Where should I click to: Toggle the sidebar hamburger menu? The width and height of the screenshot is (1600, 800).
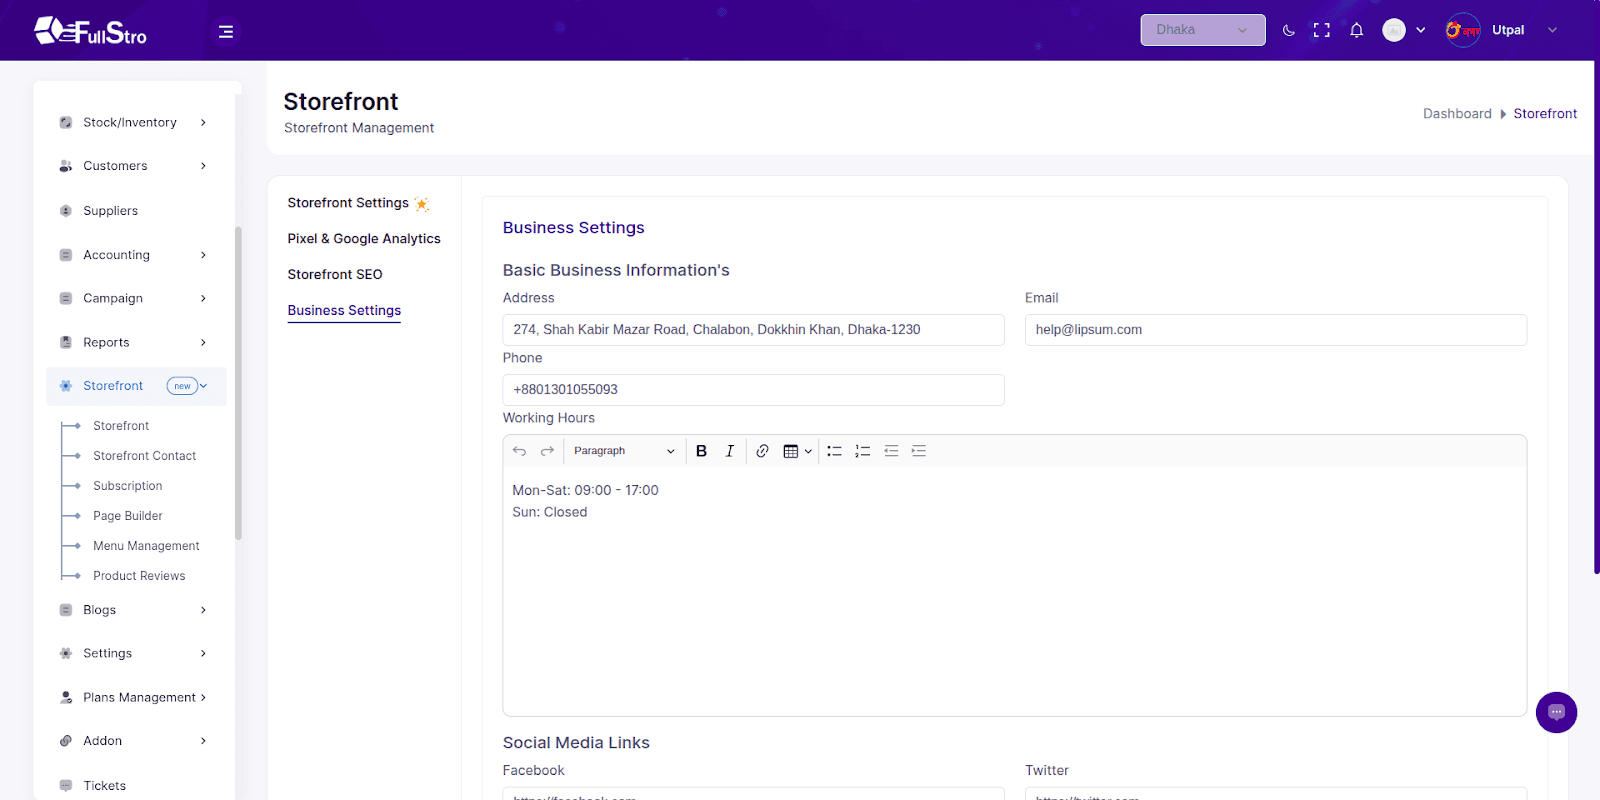(226, 32)
